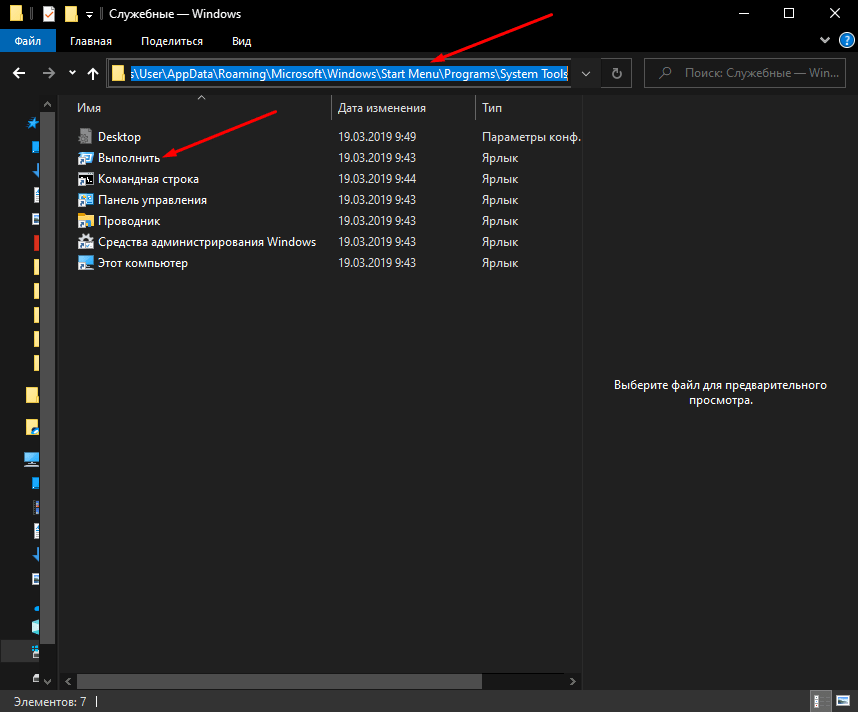Minimize the Служебные window
Viewport: 858px width, 712px height.
coord(744,13)
